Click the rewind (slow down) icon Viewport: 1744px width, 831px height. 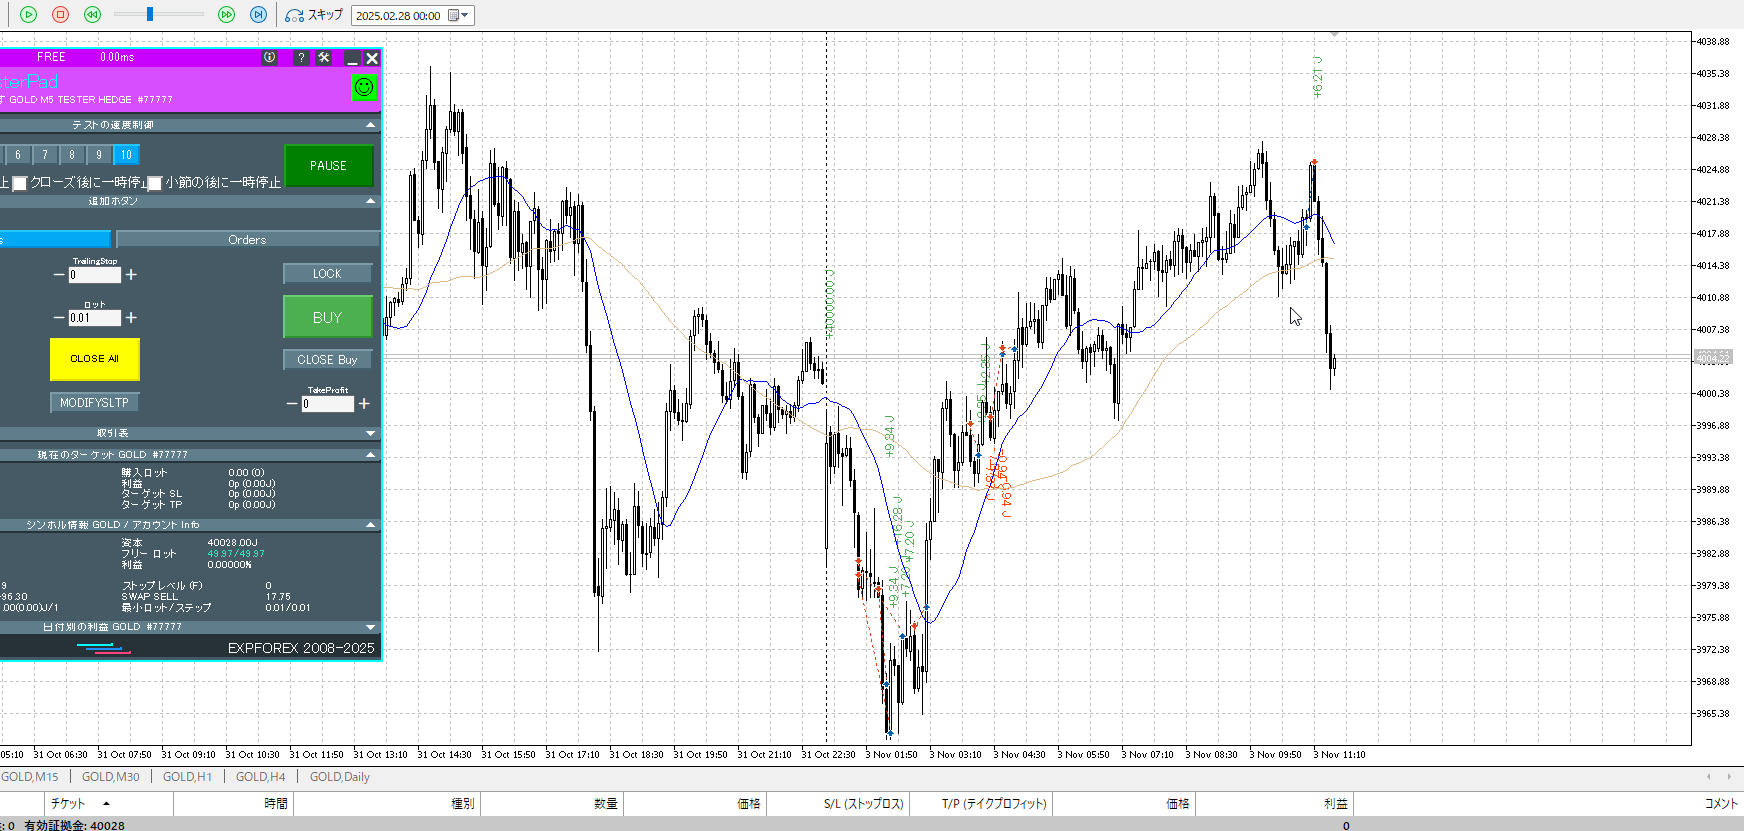[92, 15]
